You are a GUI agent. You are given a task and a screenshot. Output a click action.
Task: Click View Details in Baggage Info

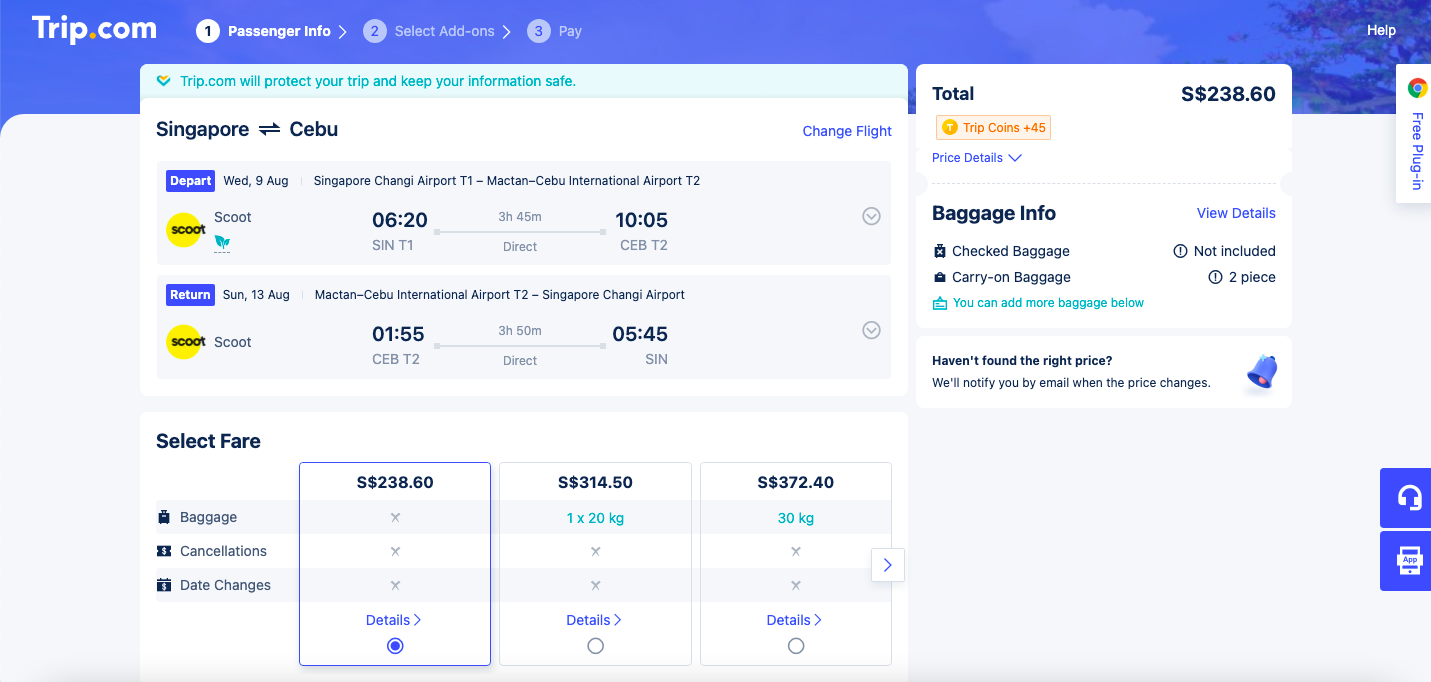pos(1236,213)
